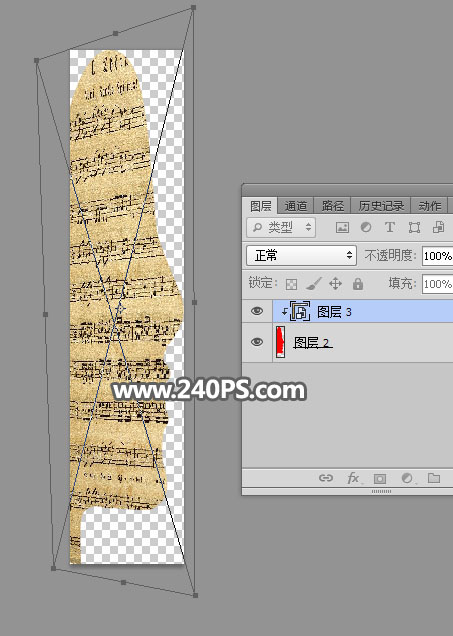The height and width of the screenshot is (636, 453).
Task: Click the bottom-middle transform edge handle
Action: point(124,582)
